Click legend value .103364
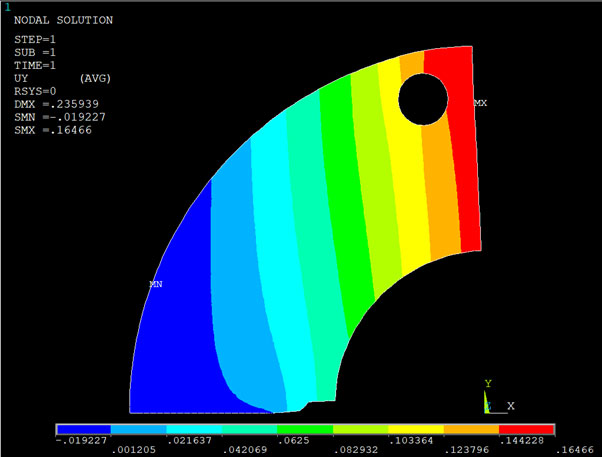The height and width of the screenshot is (457, 602). coord(411,440)
